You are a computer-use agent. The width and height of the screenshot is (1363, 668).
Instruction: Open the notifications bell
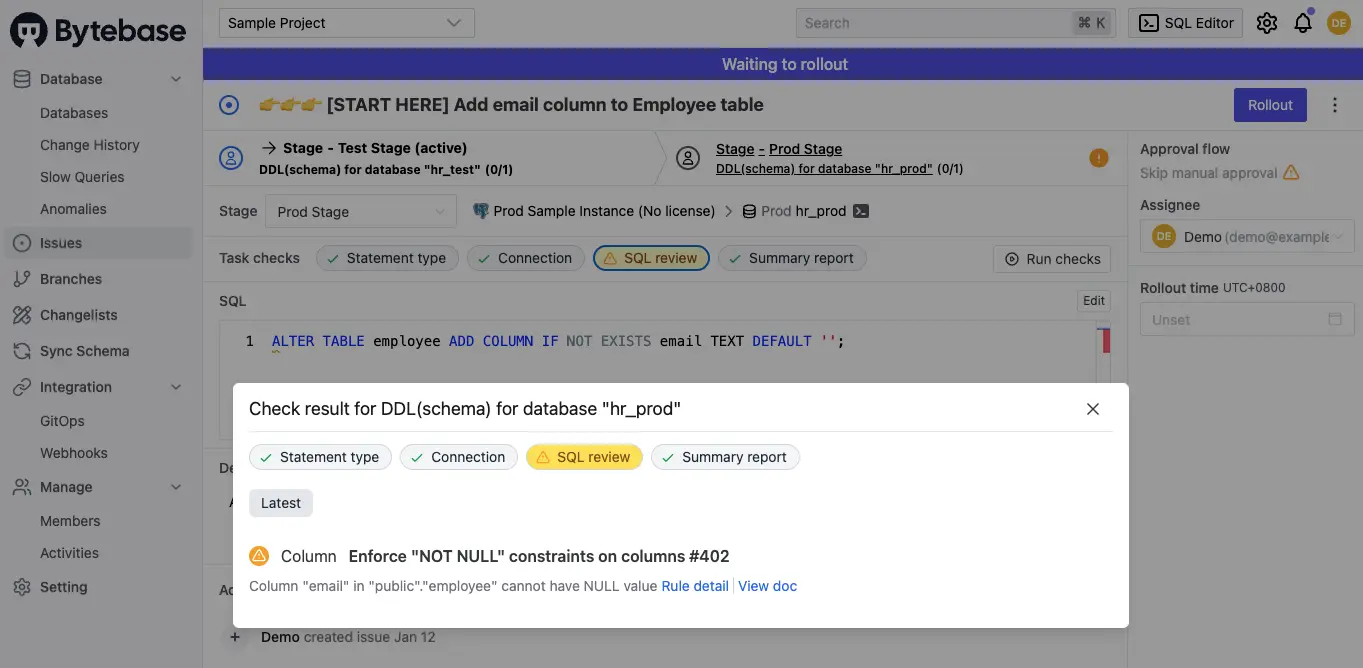pos(1302,22)
